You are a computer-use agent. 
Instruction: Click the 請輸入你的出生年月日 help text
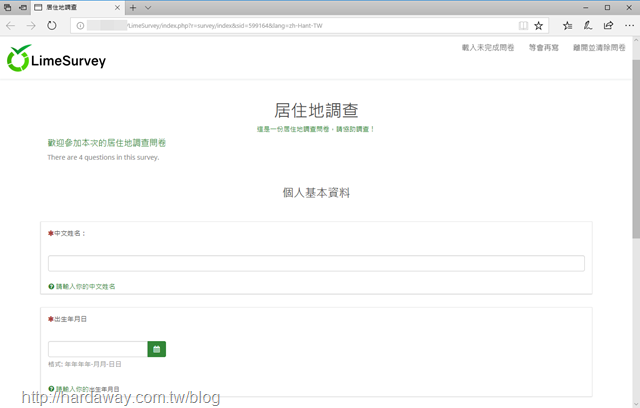(87, 389)
